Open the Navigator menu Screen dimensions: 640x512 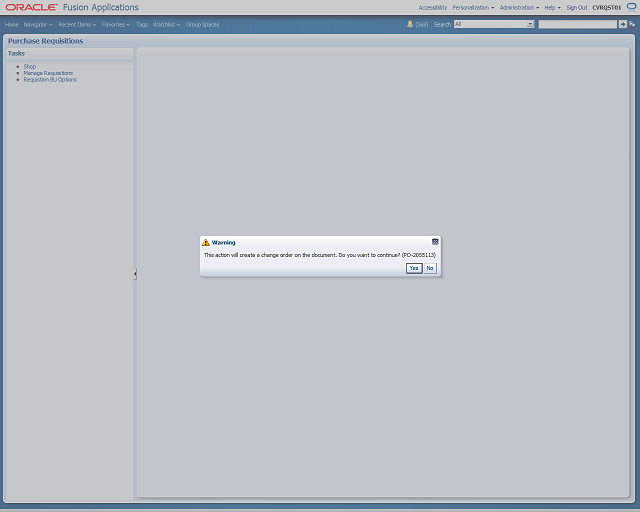pyautogui.click(x=38, y=24)
